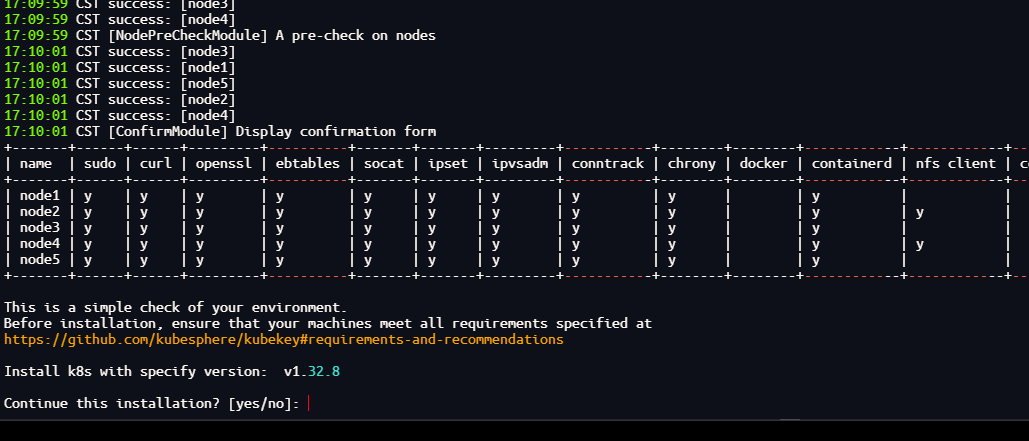This screenshot has height=441, width=1029.
Task: Click the 'sudo' column header
Action: 100,163
